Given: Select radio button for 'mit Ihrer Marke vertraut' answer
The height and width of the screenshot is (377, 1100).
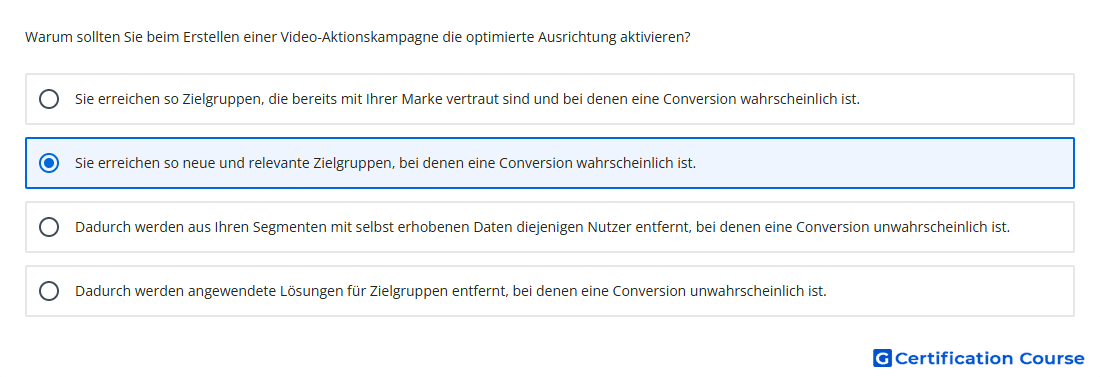Looking at the screenshot, I should pyautogui.click(x=49, y=99).
